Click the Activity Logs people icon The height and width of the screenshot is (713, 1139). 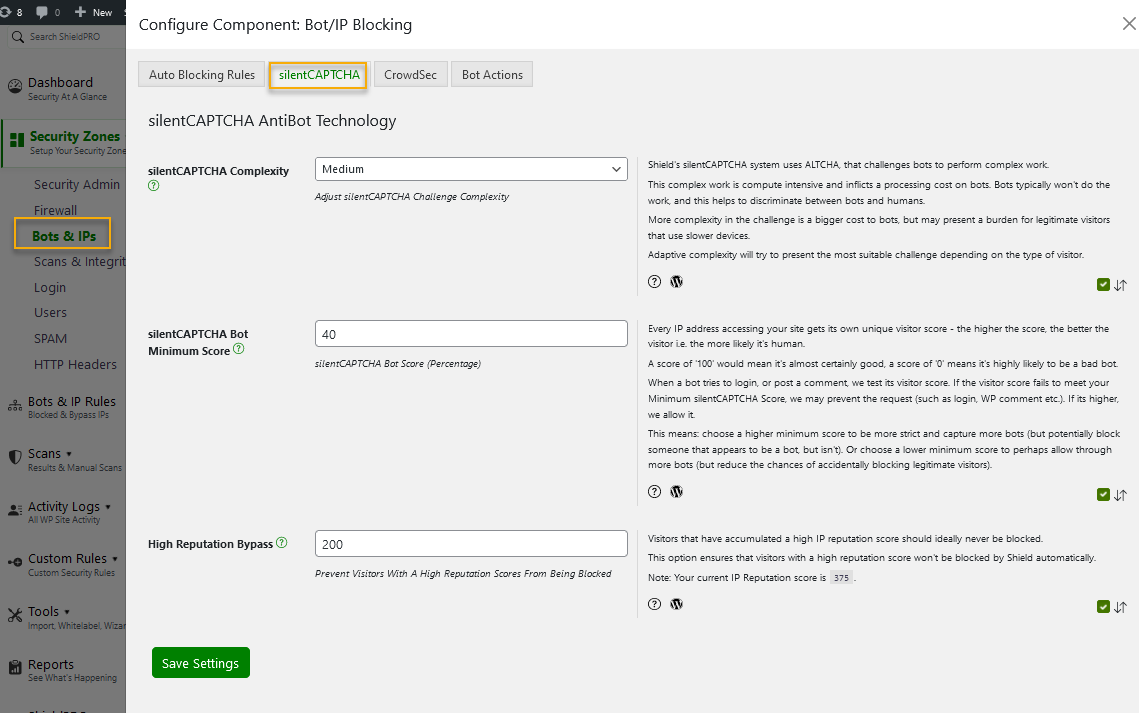coord(15,510)
